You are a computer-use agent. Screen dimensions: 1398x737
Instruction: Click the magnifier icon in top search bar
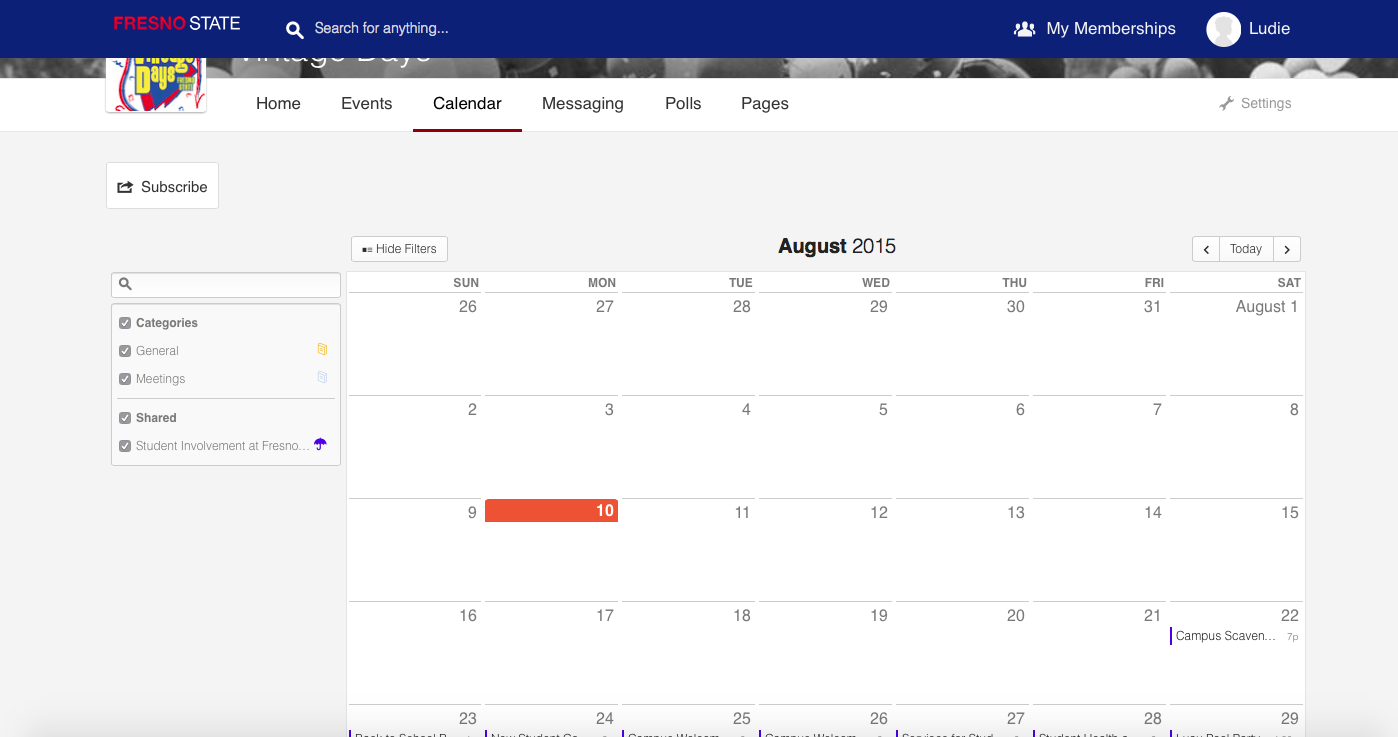294,29
